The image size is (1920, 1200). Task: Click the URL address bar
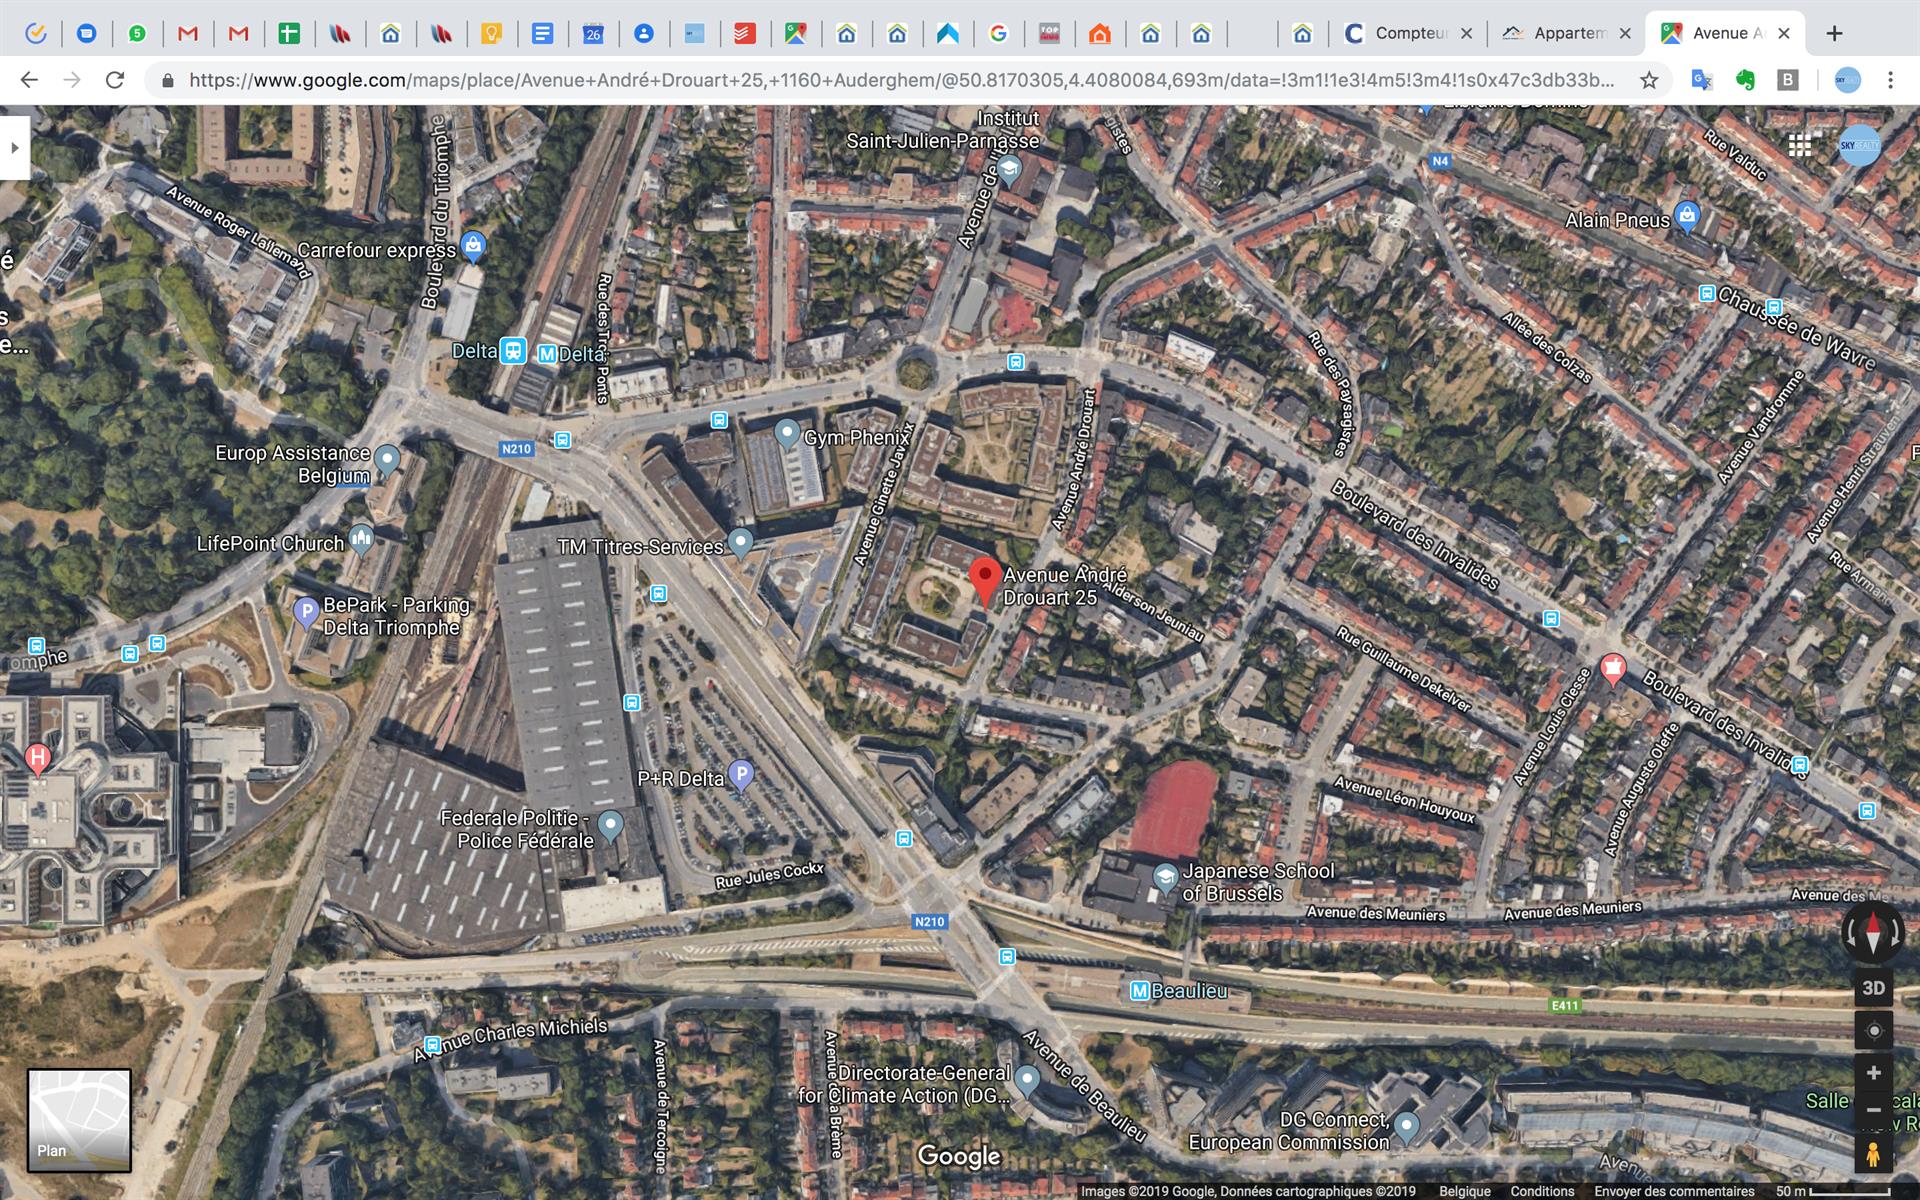tap(900, 80)
